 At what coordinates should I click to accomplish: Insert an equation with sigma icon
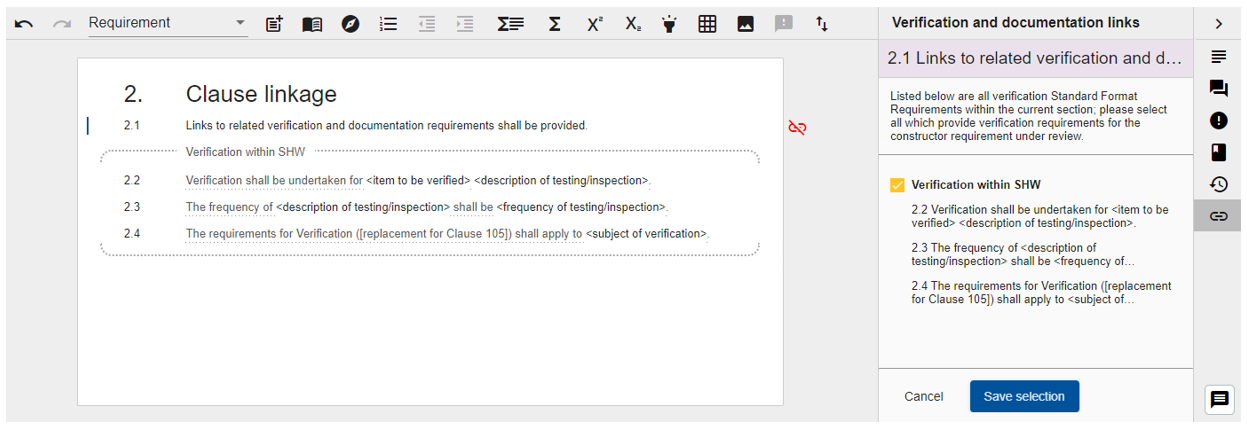[554, 24]
